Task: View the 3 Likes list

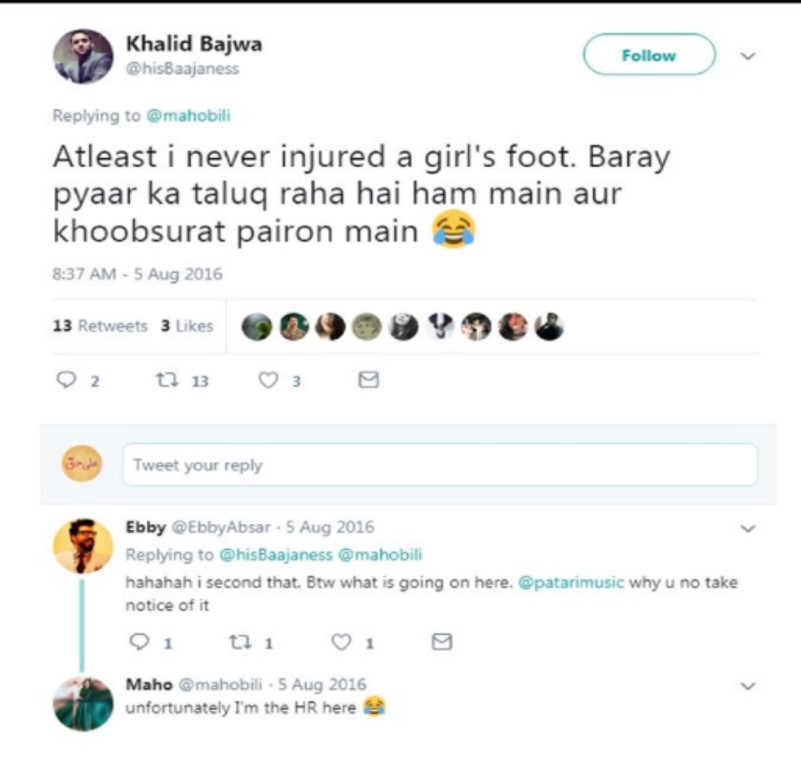Action: [187, 326]
